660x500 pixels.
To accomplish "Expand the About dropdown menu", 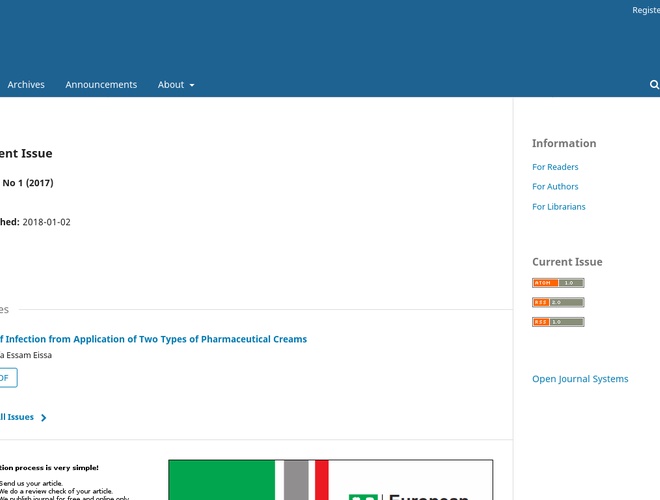I will tap(176, 85).
